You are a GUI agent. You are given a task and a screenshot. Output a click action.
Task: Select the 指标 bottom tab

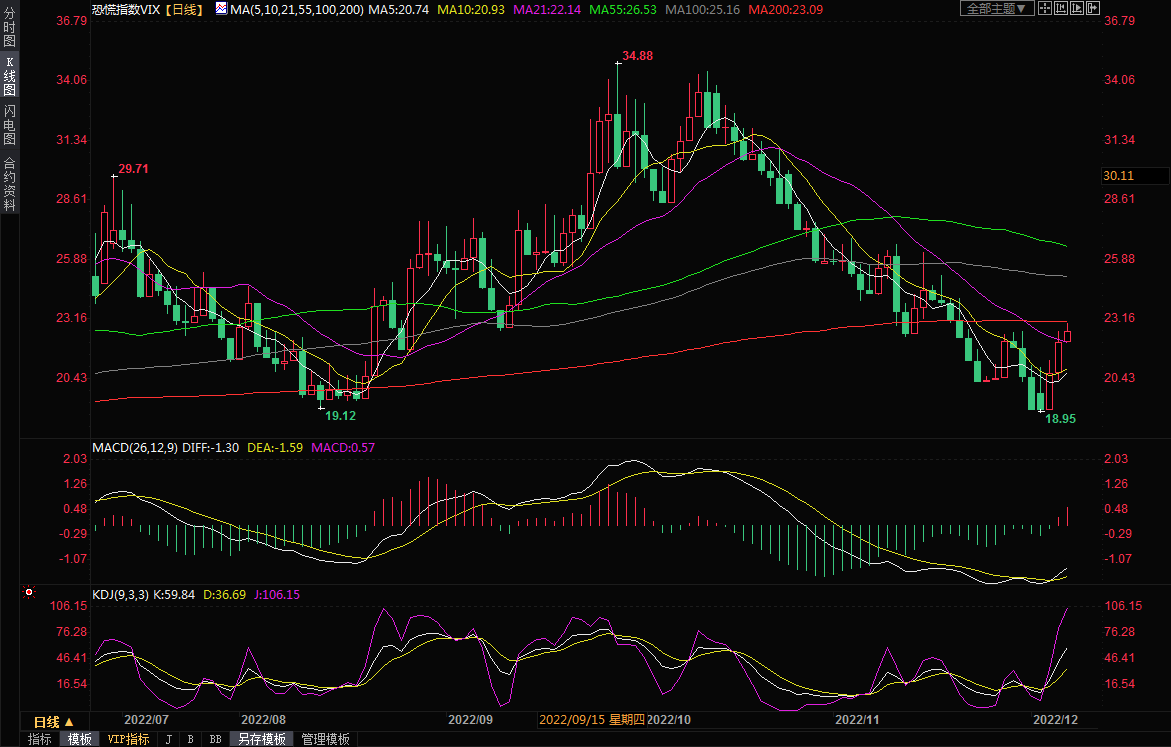coord(40,739)
